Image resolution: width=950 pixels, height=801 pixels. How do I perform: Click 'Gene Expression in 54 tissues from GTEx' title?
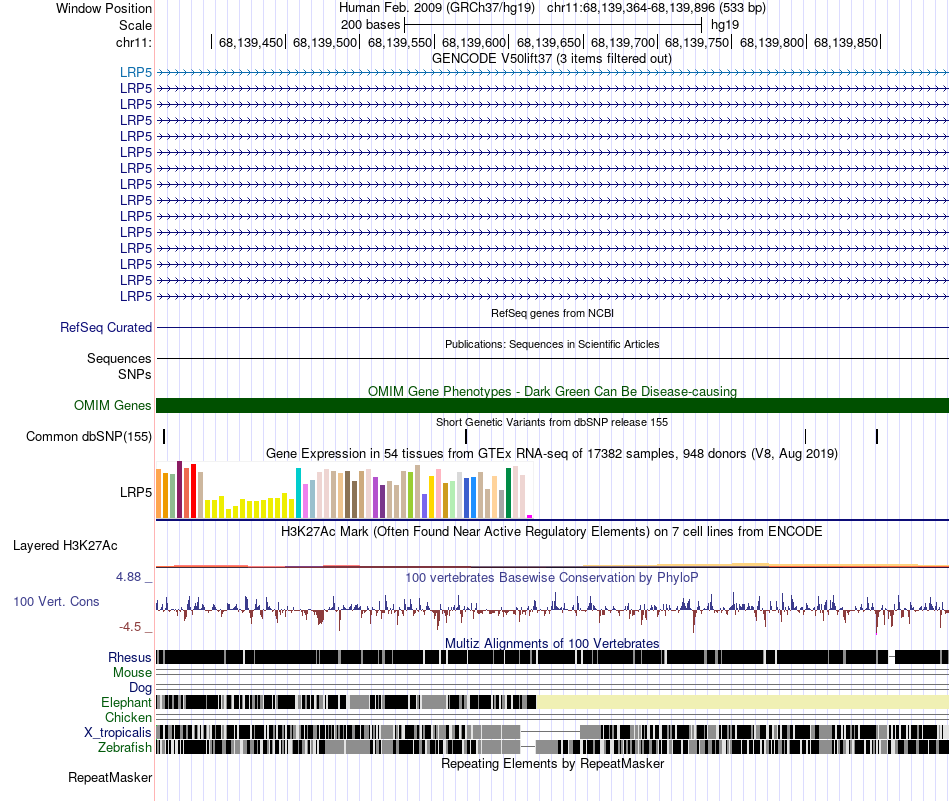pos(552,453)
